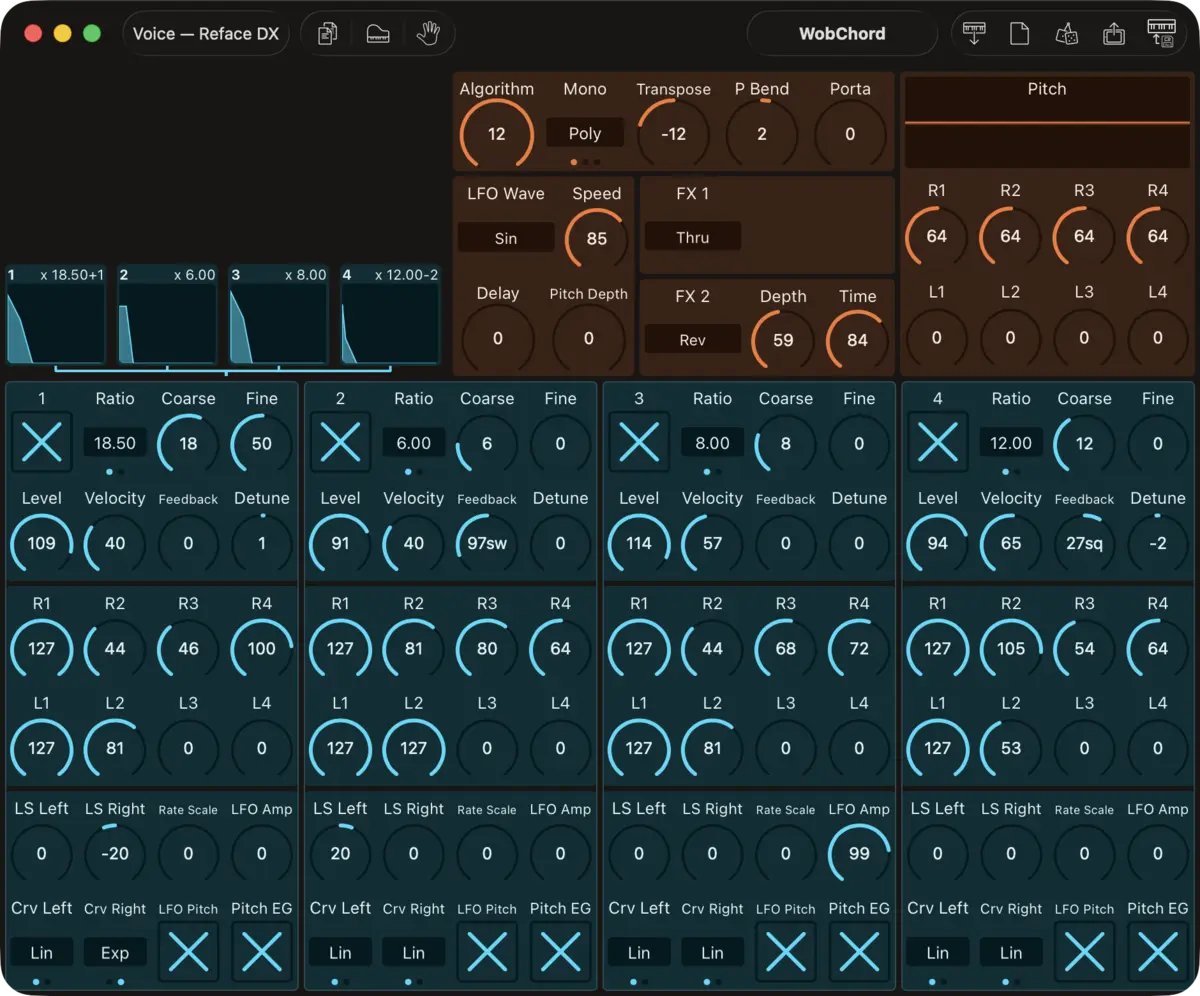
Task: Click operator 1 Fine knob showing 50
Action: point(262,443)
